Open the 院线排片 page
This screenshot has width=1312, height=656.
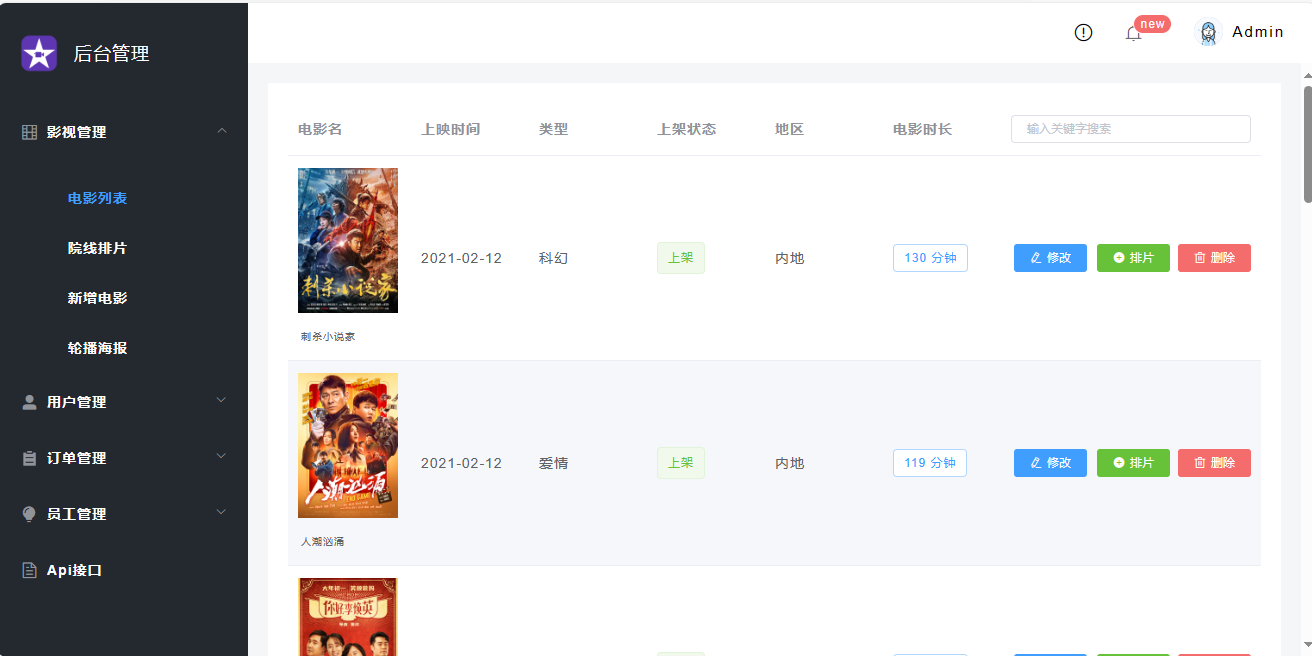(x=97, y=248)
